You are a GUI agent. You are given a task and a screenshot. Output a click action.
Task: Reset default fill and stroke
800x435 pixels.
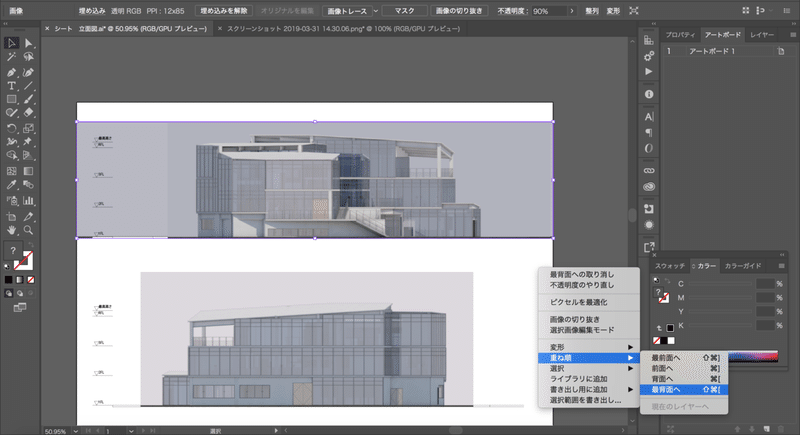[7, 266]
